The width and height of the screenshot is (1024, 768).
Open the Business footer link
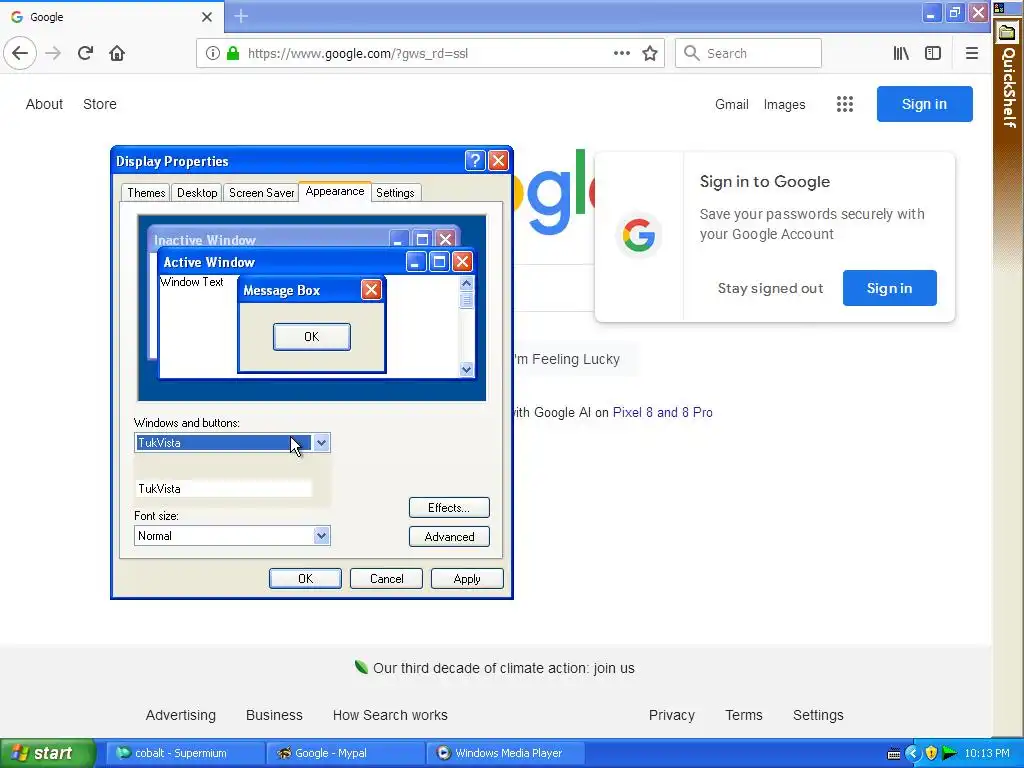pos(274,715)
